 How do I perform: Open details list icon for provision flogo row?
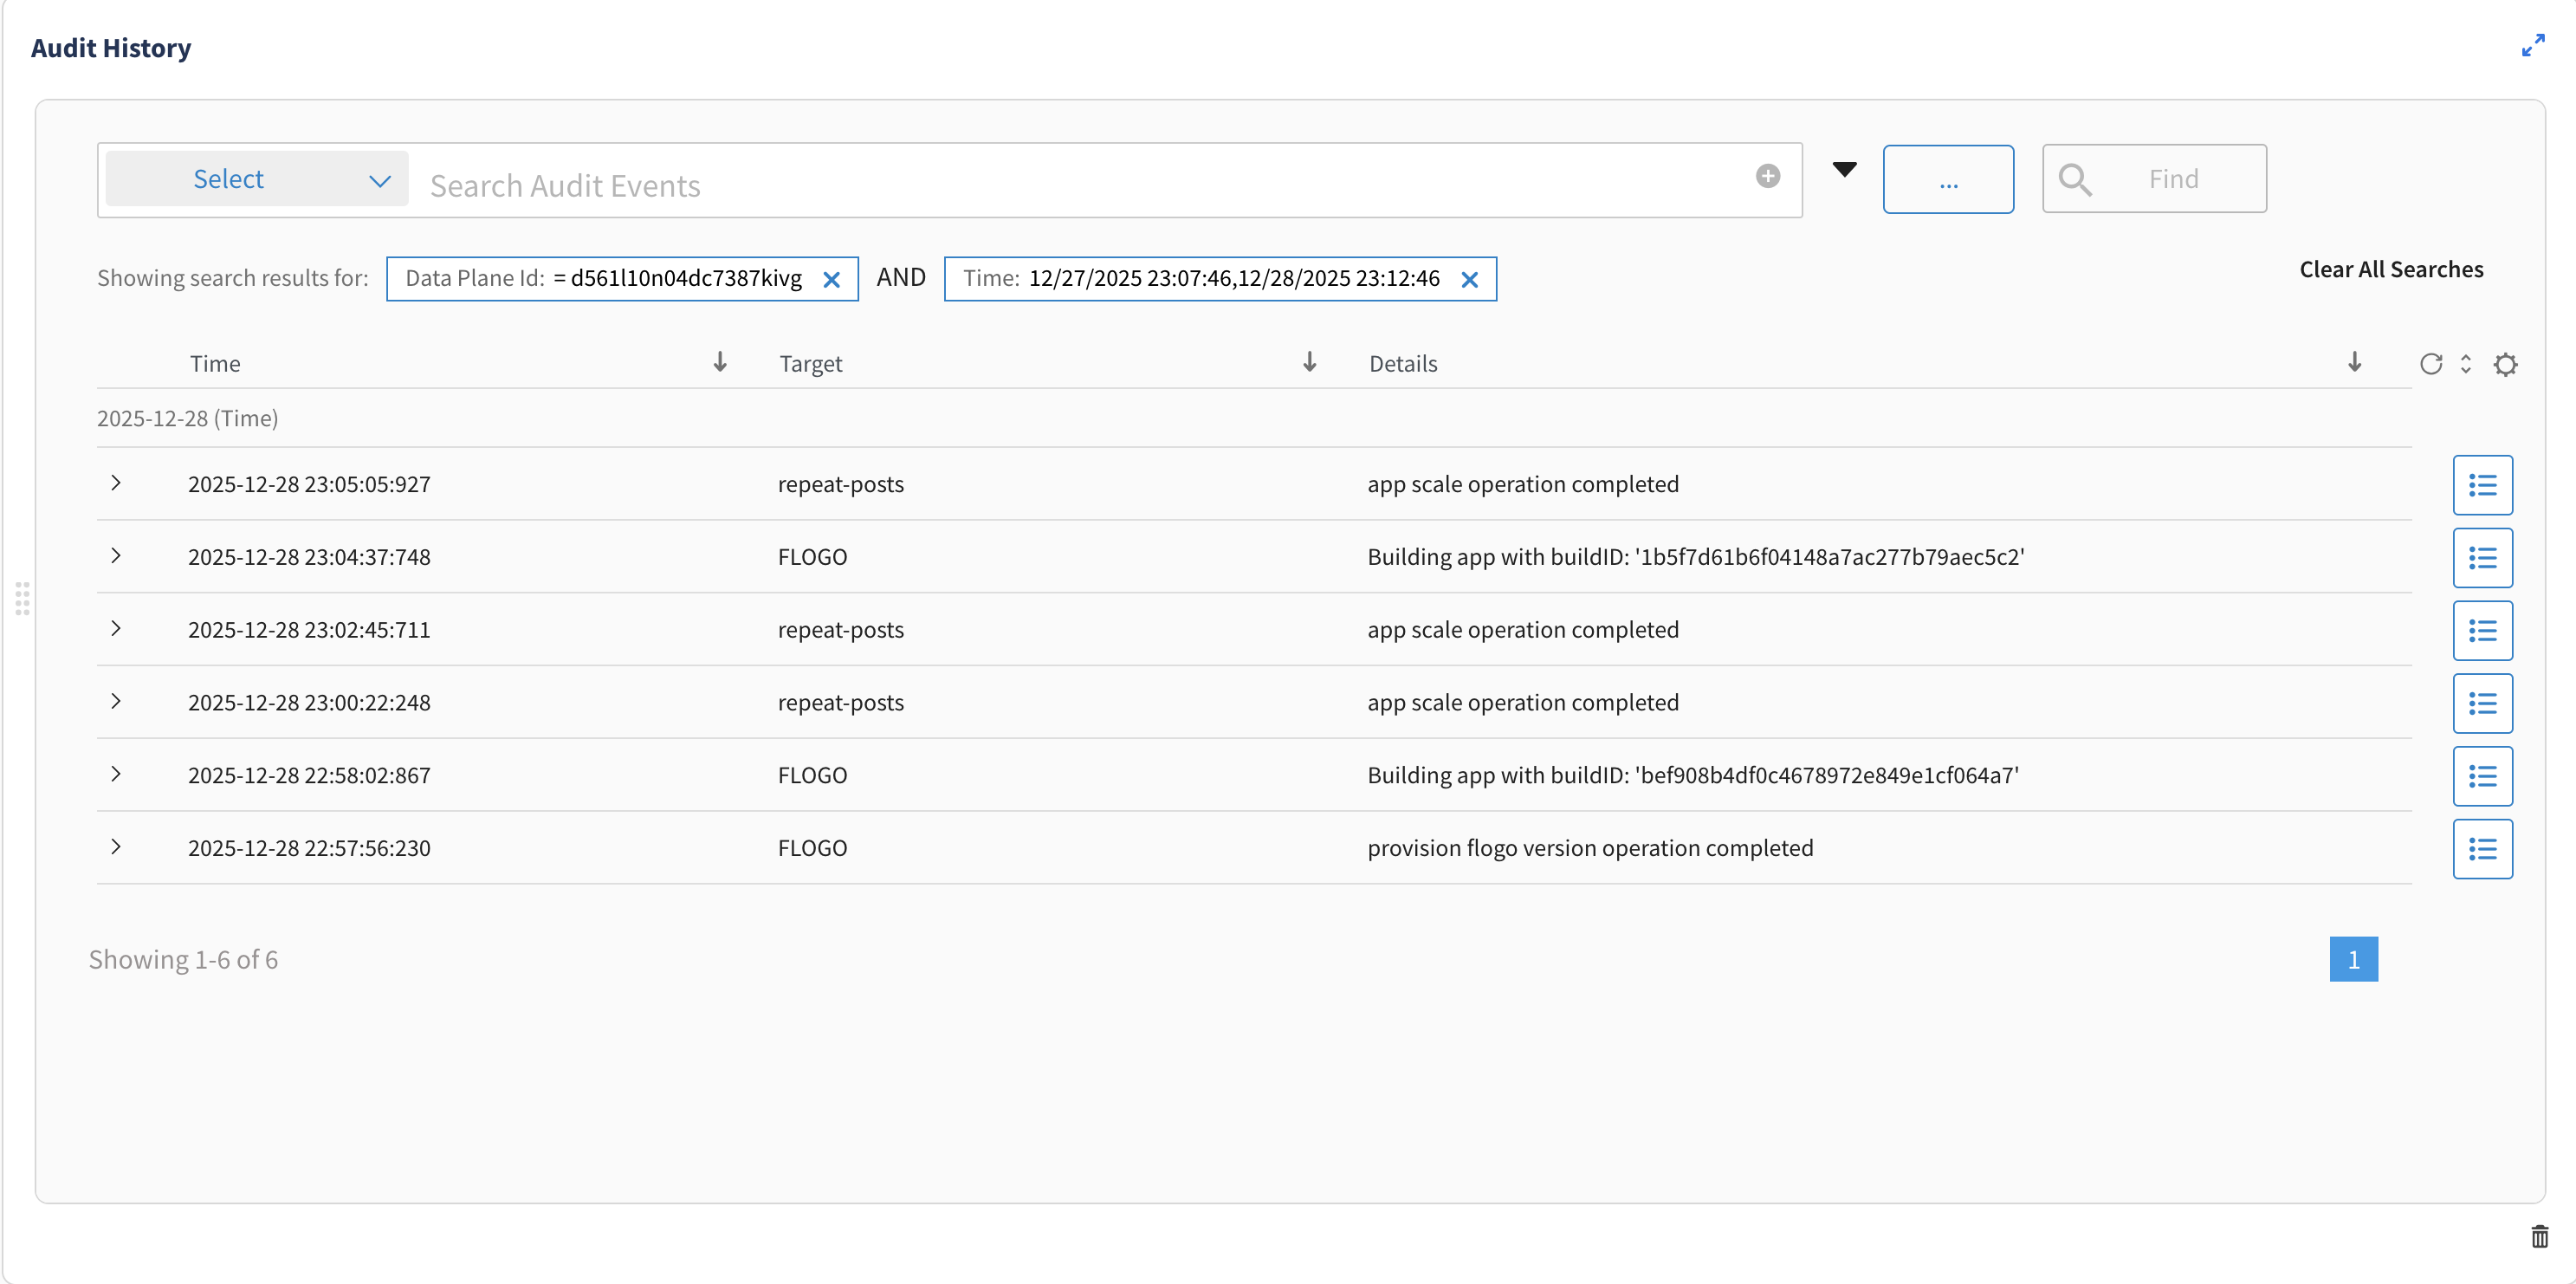pos(2481,849)
